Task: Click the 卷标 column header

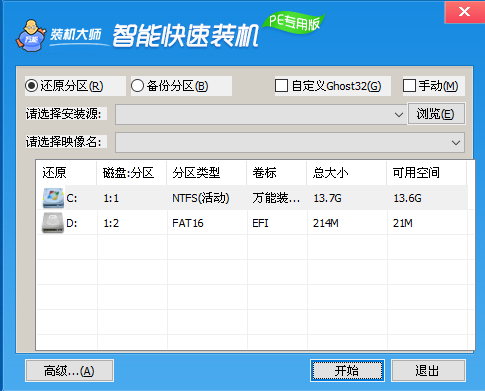Action: [x=276, y=173]
